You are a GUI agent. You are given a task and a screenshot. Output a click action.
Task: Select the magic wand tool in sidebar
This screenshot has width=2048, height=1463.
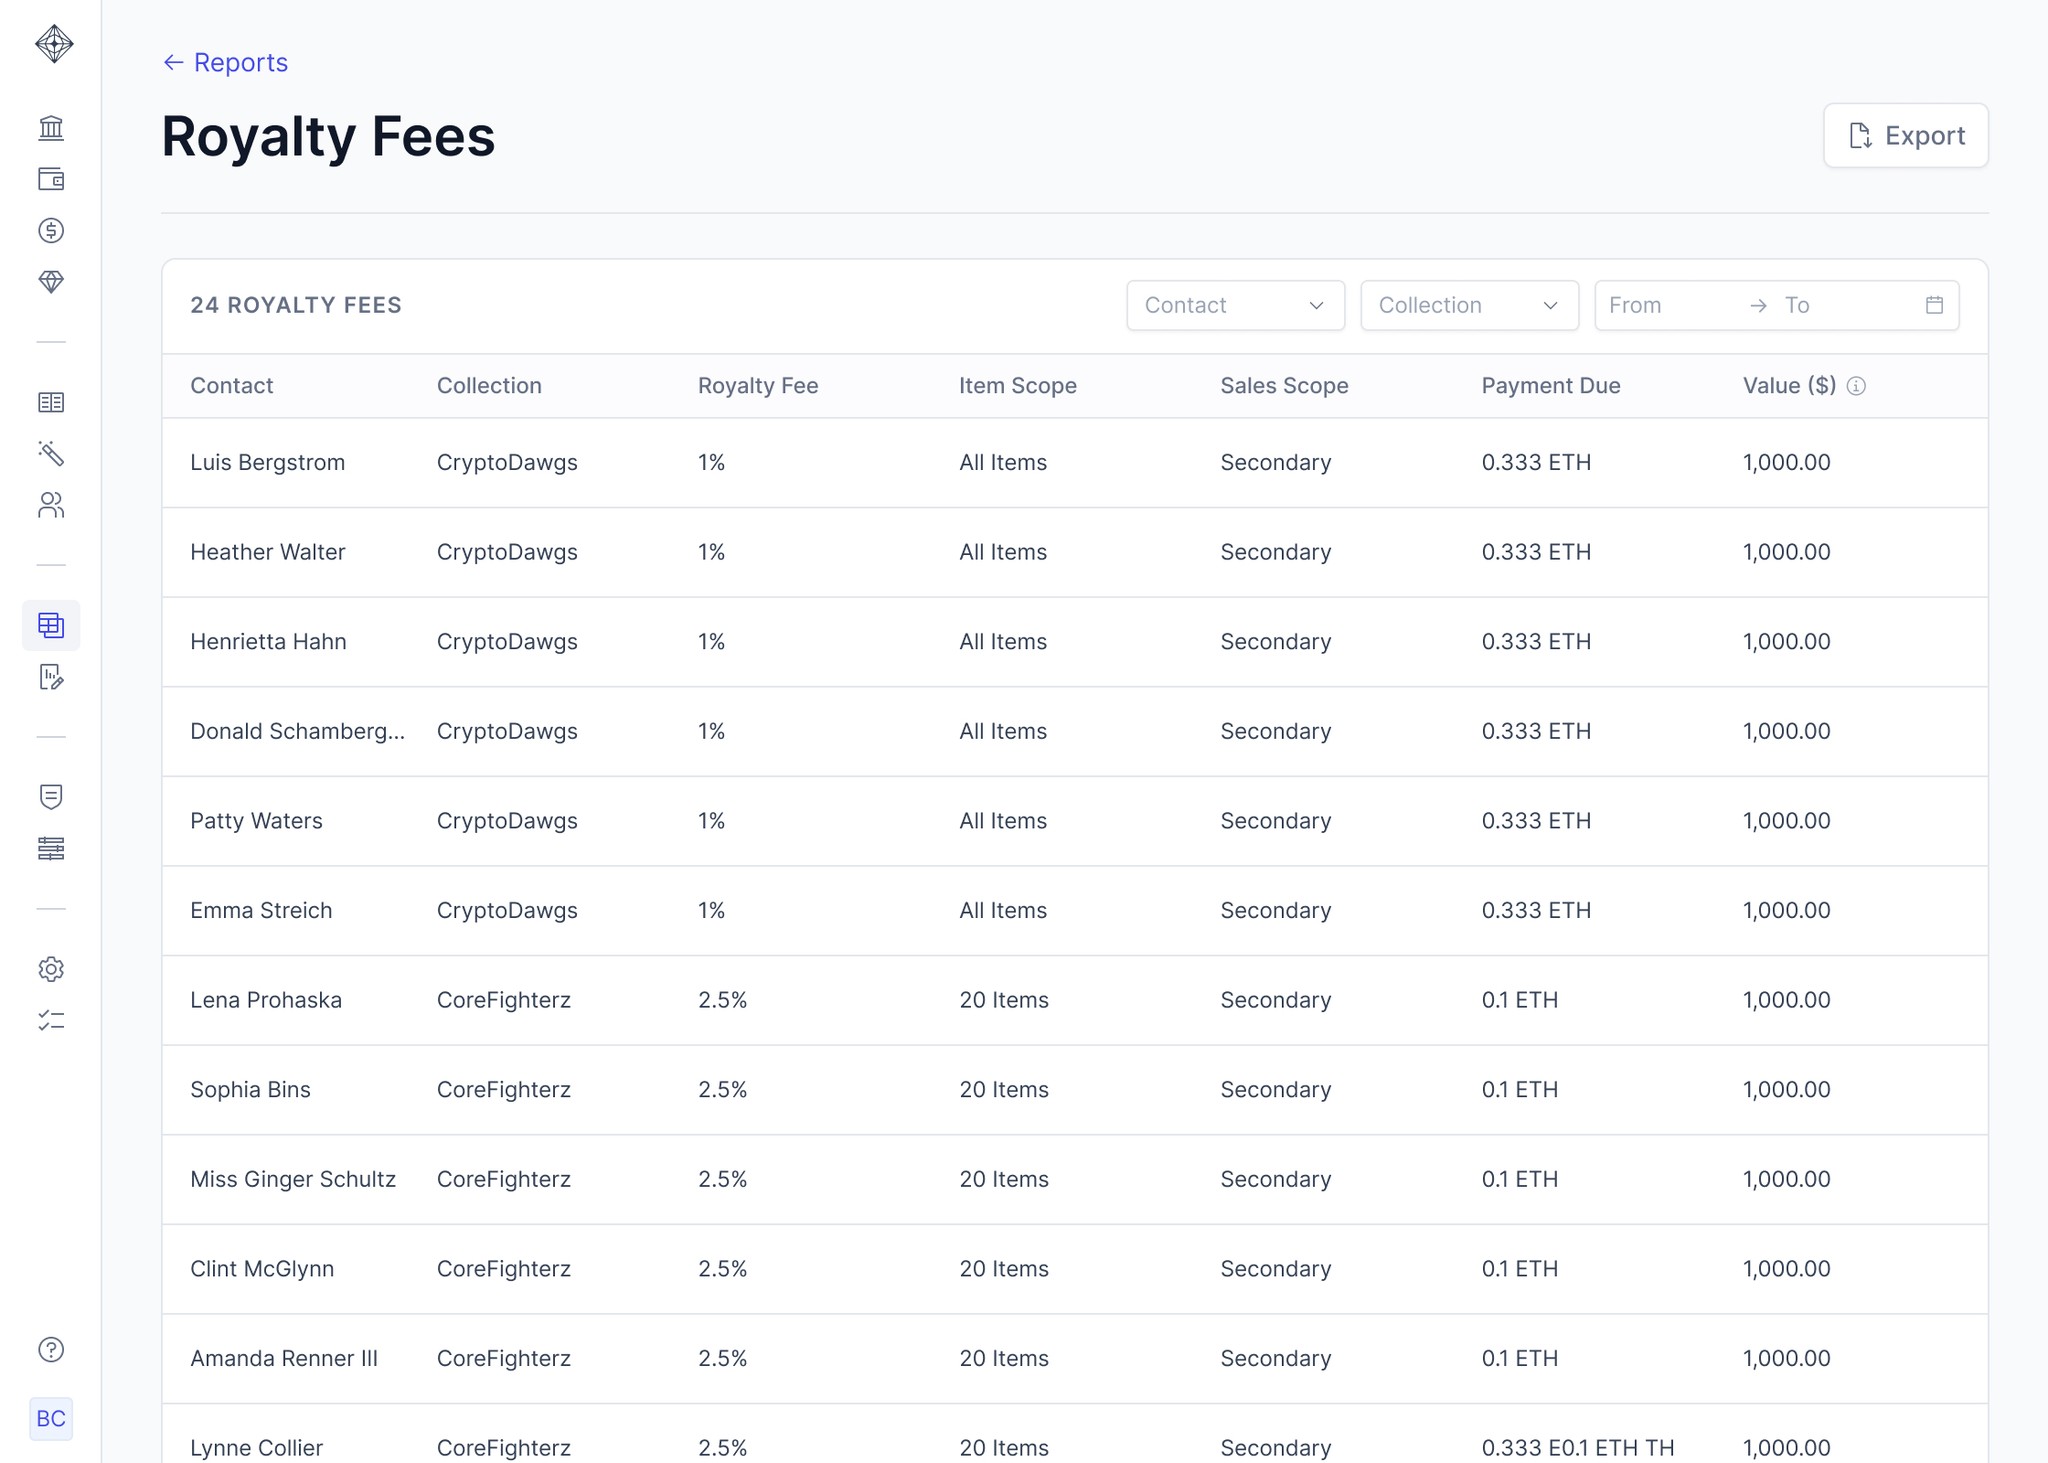coord(51,455)
